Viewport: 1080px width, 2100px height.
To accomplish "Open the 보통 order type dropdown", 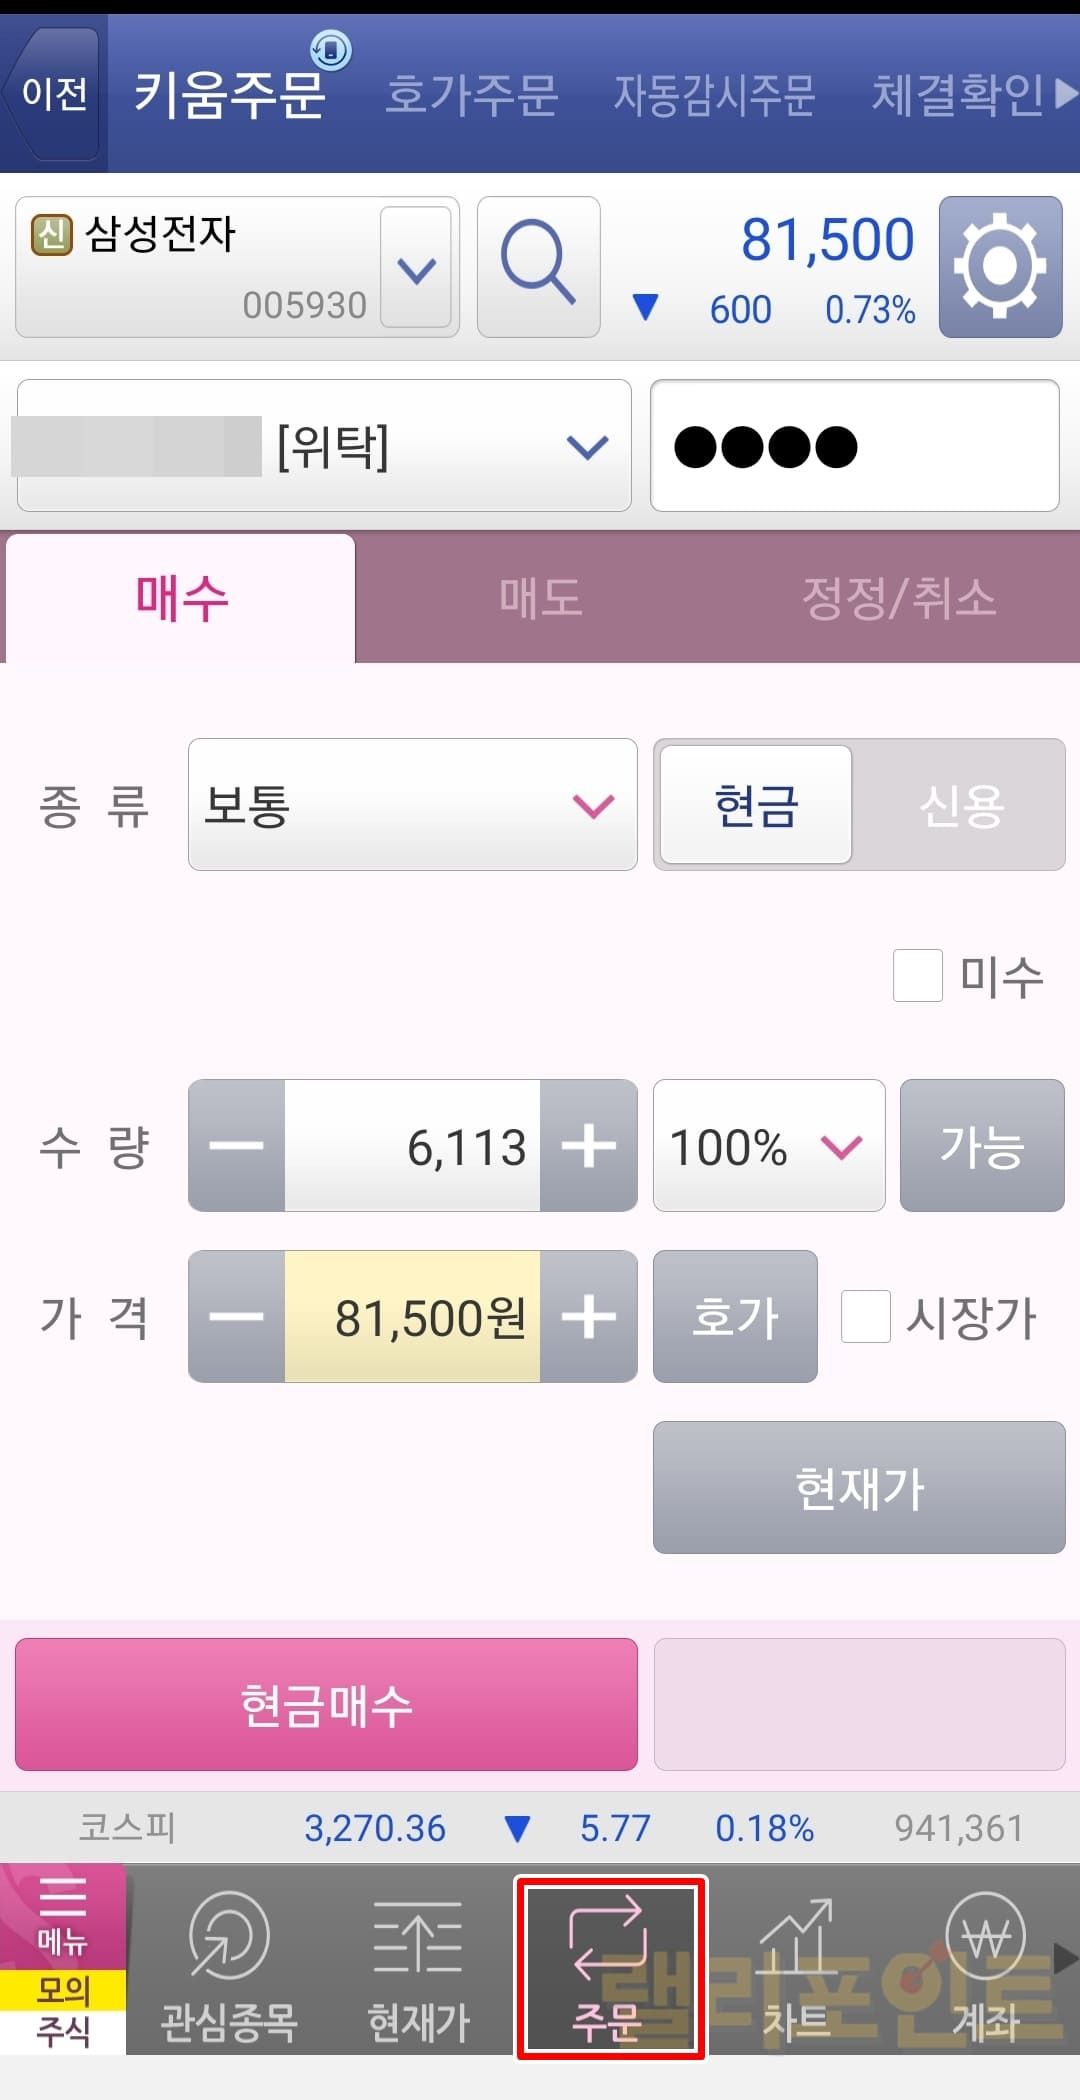I will tap(412, 805).
